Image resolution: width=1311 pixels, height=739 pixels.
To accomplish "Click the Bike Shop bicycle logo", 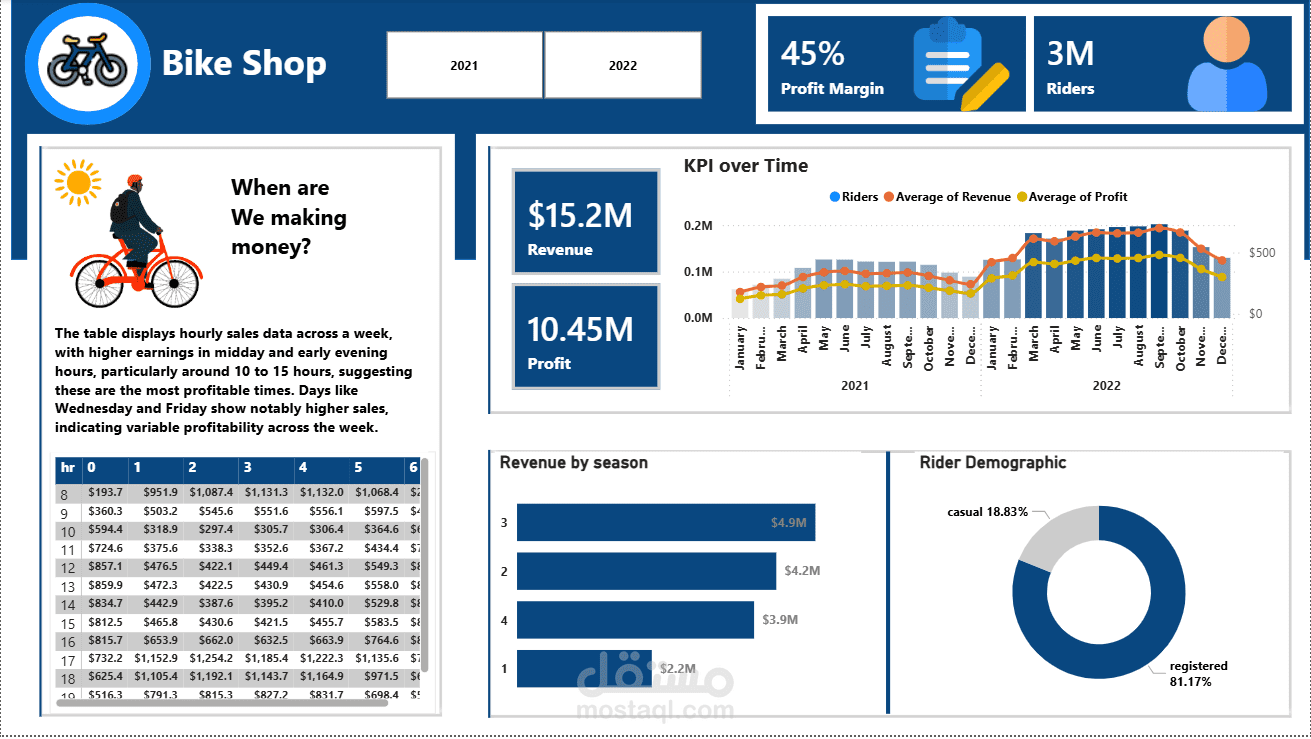I will coord(87,63).
